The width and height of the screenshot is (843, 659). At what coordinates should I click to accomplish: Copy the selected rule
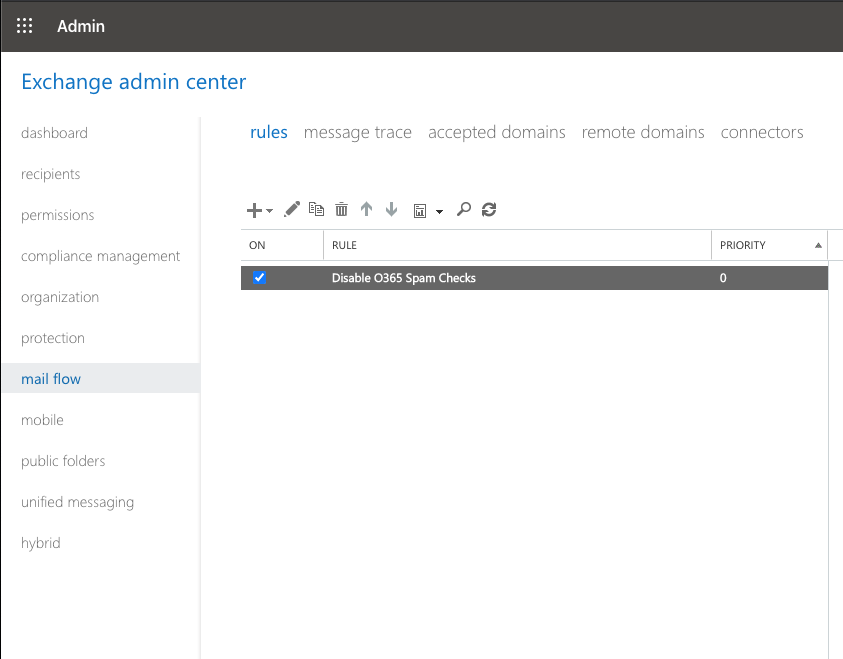pos(316,209)
